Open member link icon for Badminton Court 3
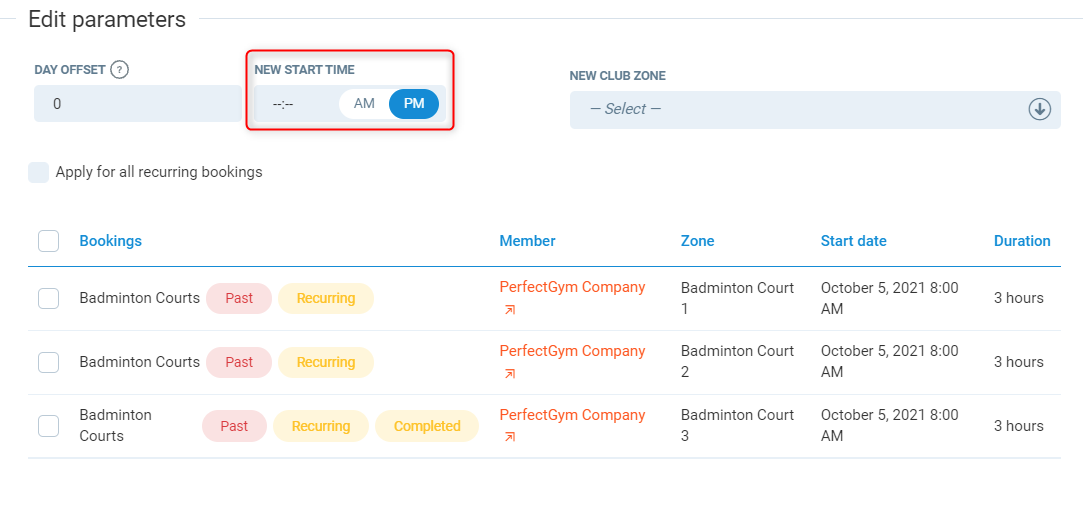The image size is (1083, 514). click(x=510, y=437)
